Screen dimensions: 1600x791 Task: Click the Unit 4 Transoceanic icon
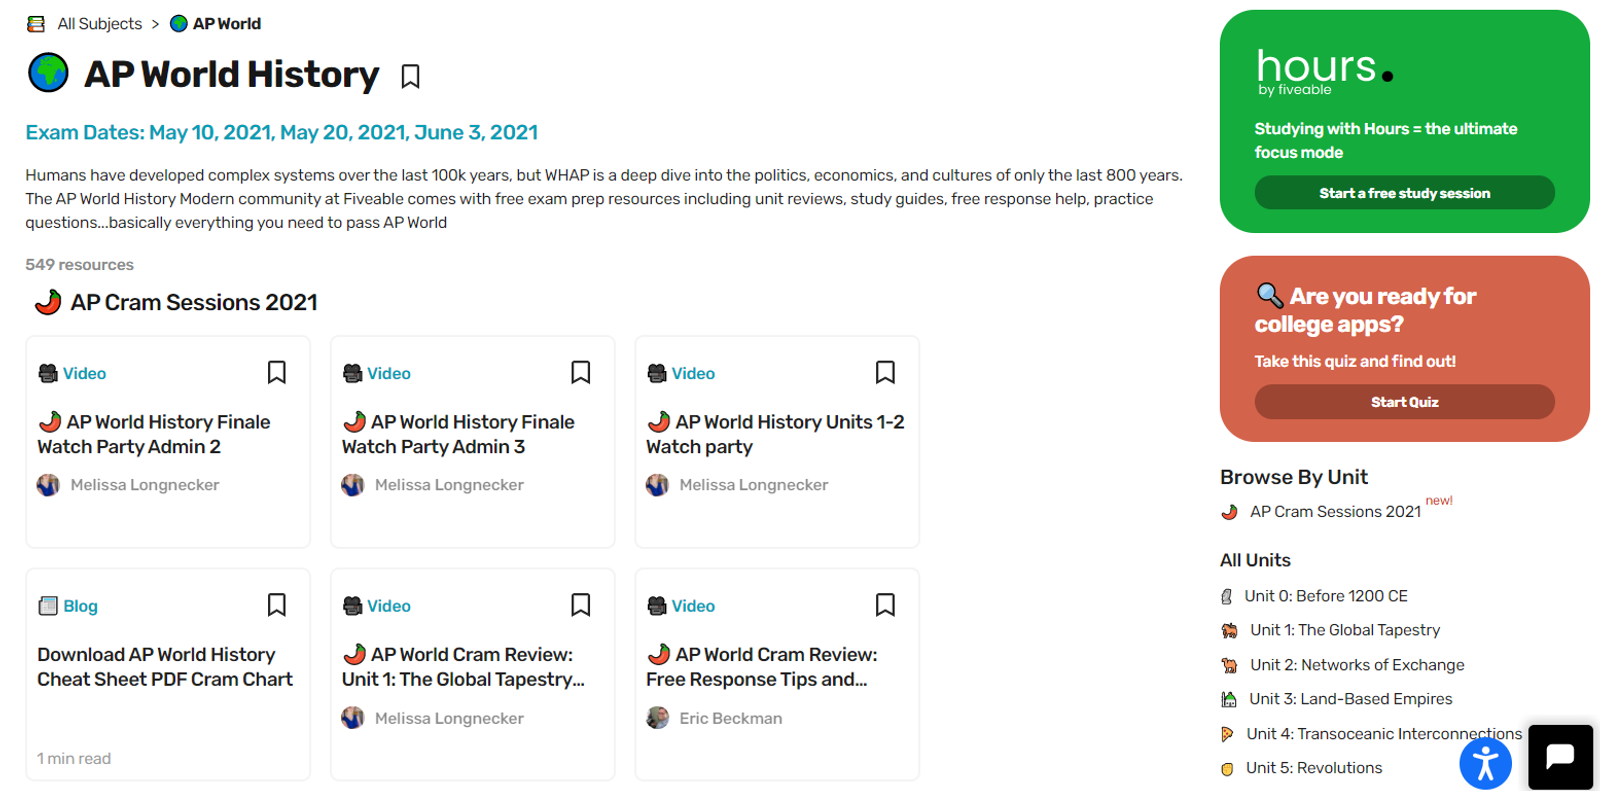tap(1227, 735)
